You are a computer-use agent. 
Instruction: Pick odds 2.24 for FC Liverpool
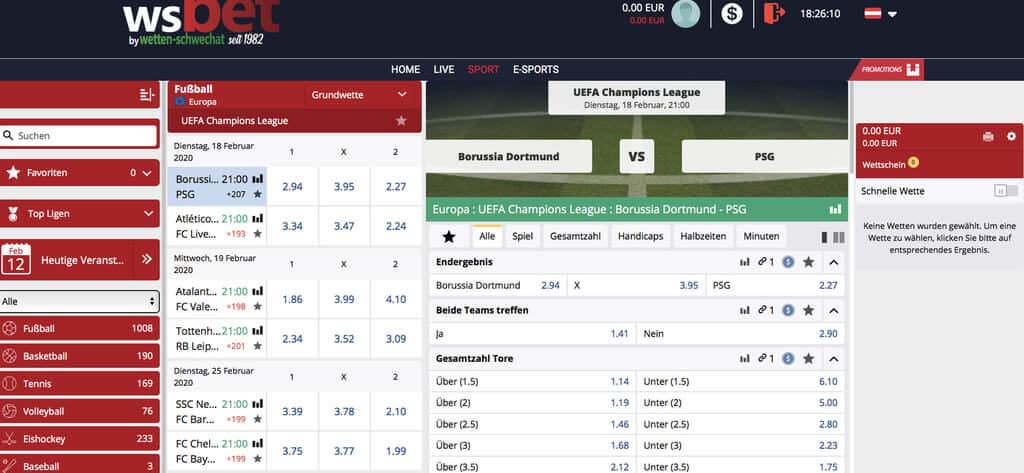tap(396, 226)
